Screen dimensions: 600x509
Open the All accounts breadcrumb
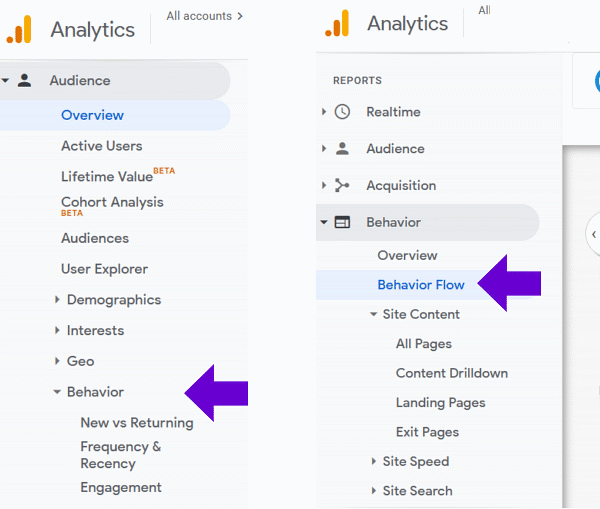coord(205,16)
